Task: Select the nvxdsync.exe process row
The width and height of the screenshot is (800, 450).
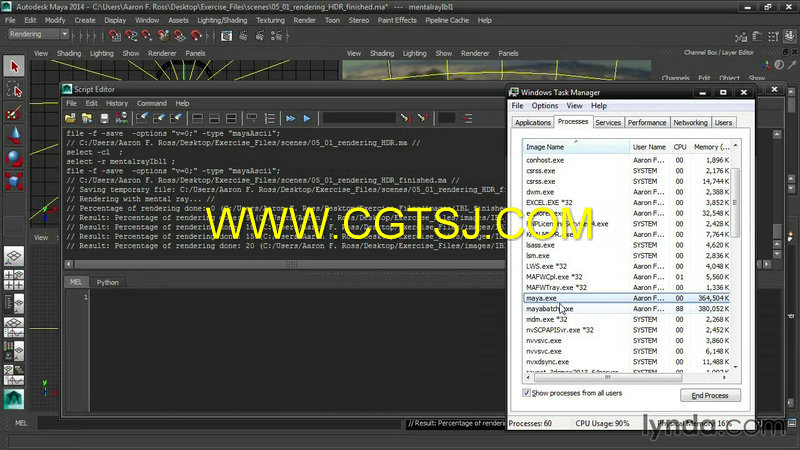Action: [x=627, y=362]
